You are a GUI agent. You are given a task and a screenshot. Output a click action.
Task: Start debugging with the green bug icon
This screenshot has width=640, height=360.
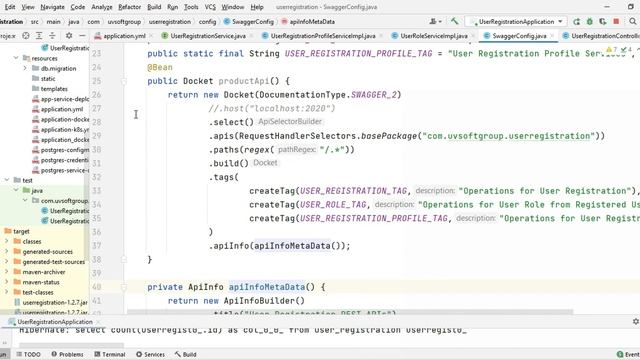coord(589,22)
